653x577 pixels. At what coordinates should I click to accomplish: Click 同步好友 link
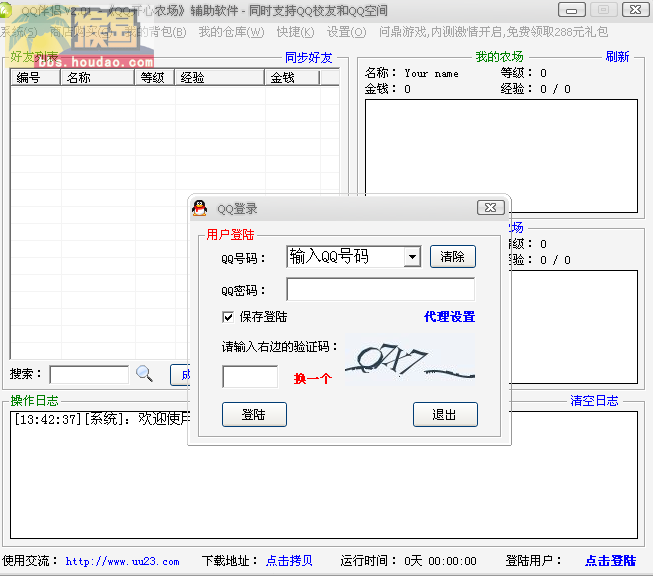309,57
